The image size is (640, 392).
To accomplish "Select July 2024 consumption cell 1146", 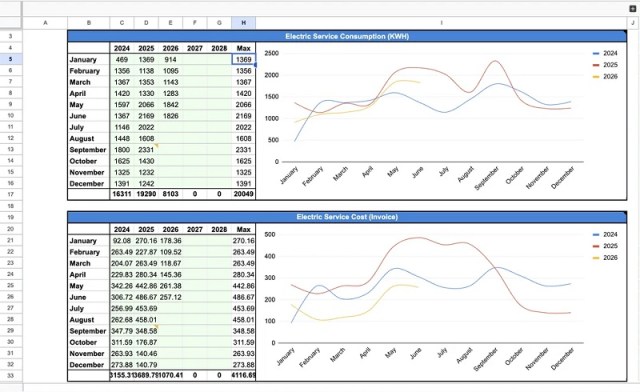I will pyautogui.click(x=122, y=127).
